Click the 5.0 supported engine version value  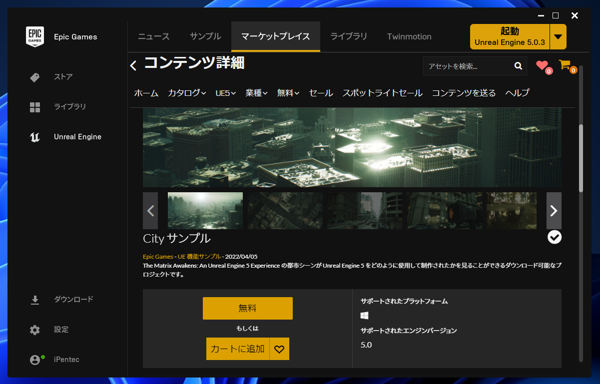pyautogui.click(x=366, y=345)
